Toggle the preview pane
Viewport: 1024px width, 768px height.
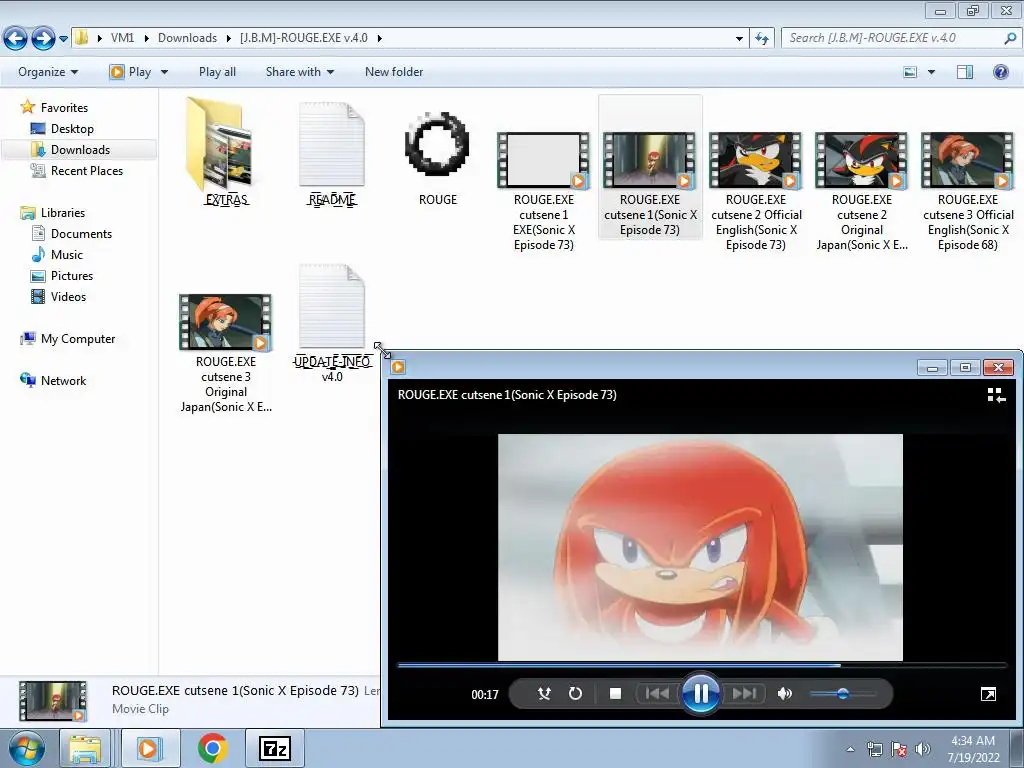965,72
